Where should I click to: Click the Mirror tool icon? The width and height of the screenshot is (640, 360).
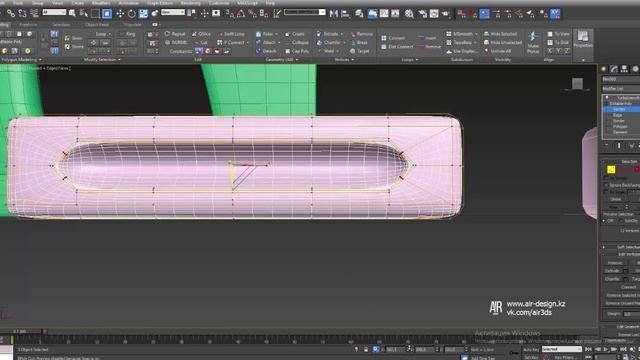tap(334, 13)
